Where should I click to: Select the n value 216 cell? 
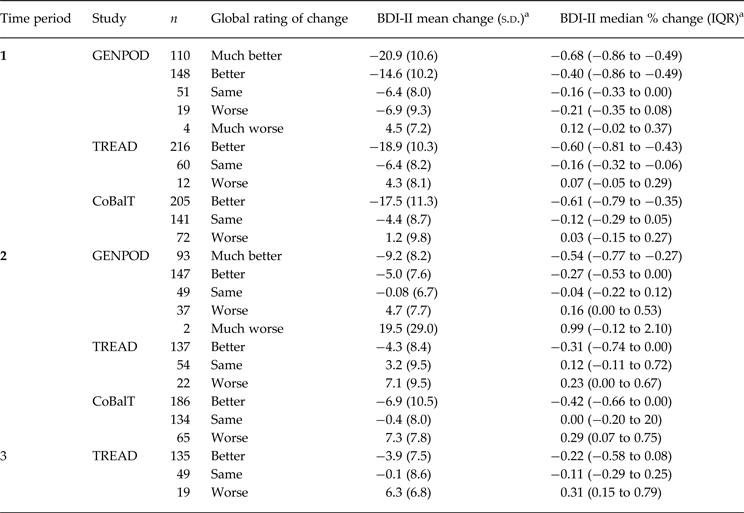click(x=181, y=147)
